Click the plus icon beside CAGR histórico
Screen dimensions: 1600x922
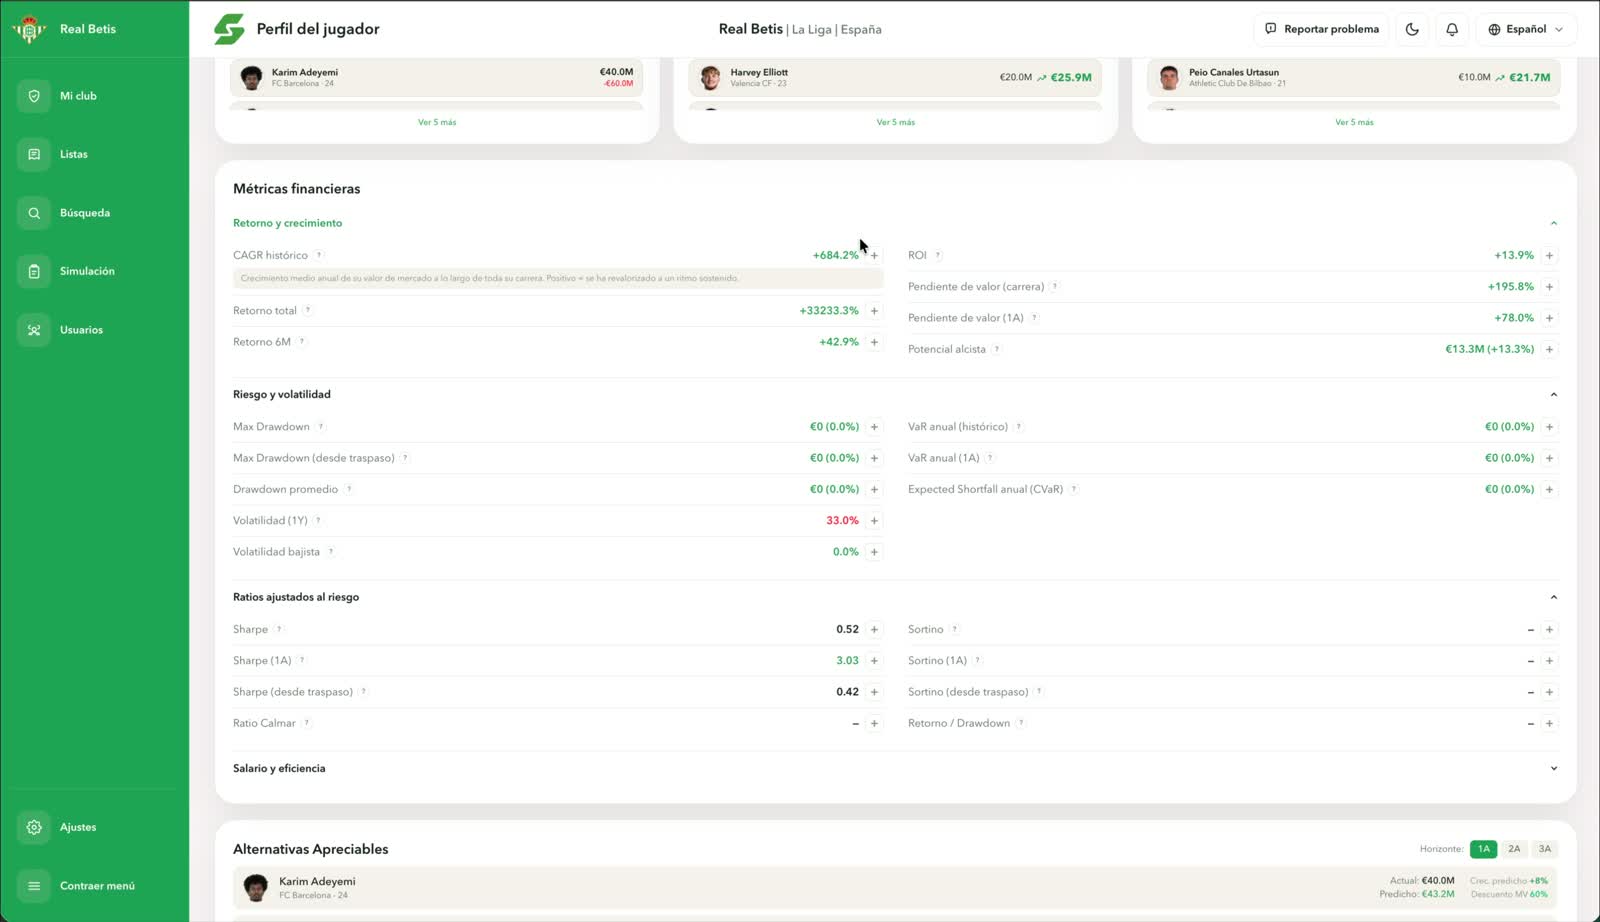click(x=874, y=255)
